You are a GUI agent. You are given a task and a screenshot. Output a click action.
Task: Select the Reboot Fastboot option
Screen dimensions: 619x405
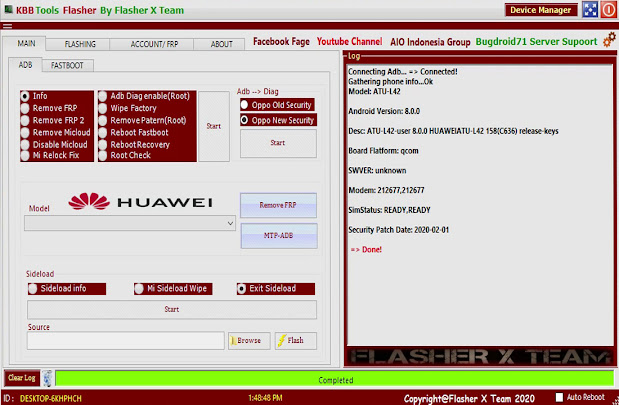[x=134, y=133]
